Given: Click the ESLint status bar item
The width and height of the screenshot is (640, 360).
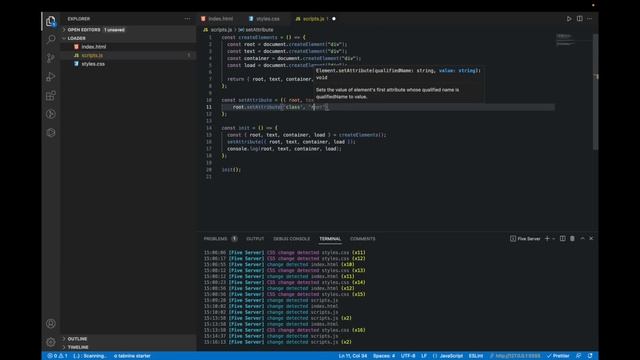Looking at the screenshot, I should [x=476, y=356].
